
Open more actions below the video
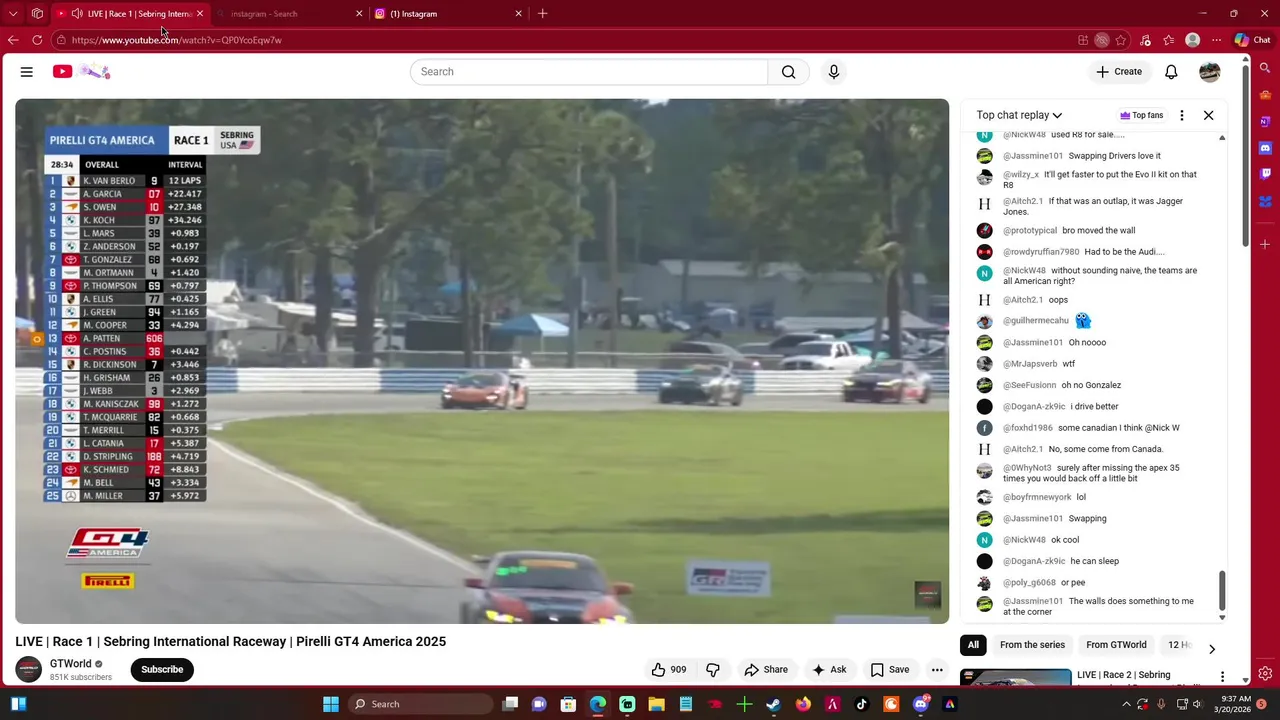point(937,670)
